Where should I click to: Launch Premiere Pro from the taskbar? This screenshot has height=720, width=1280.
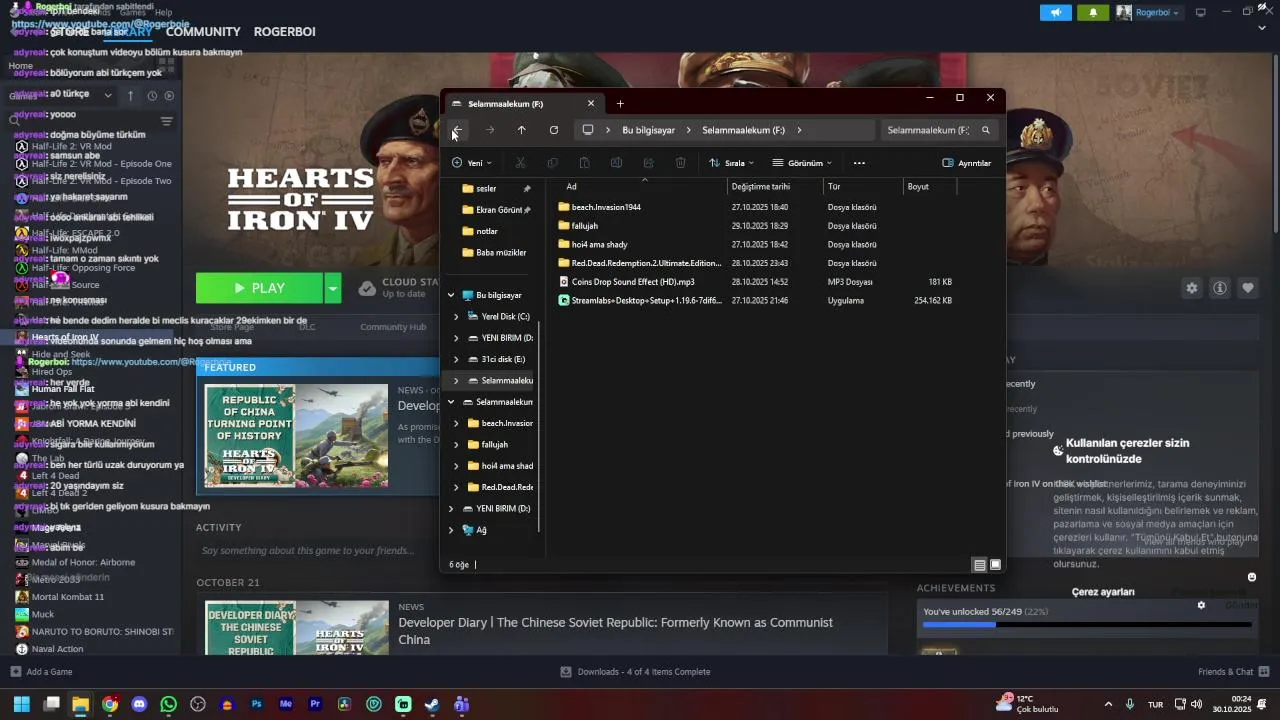point(315,704)
